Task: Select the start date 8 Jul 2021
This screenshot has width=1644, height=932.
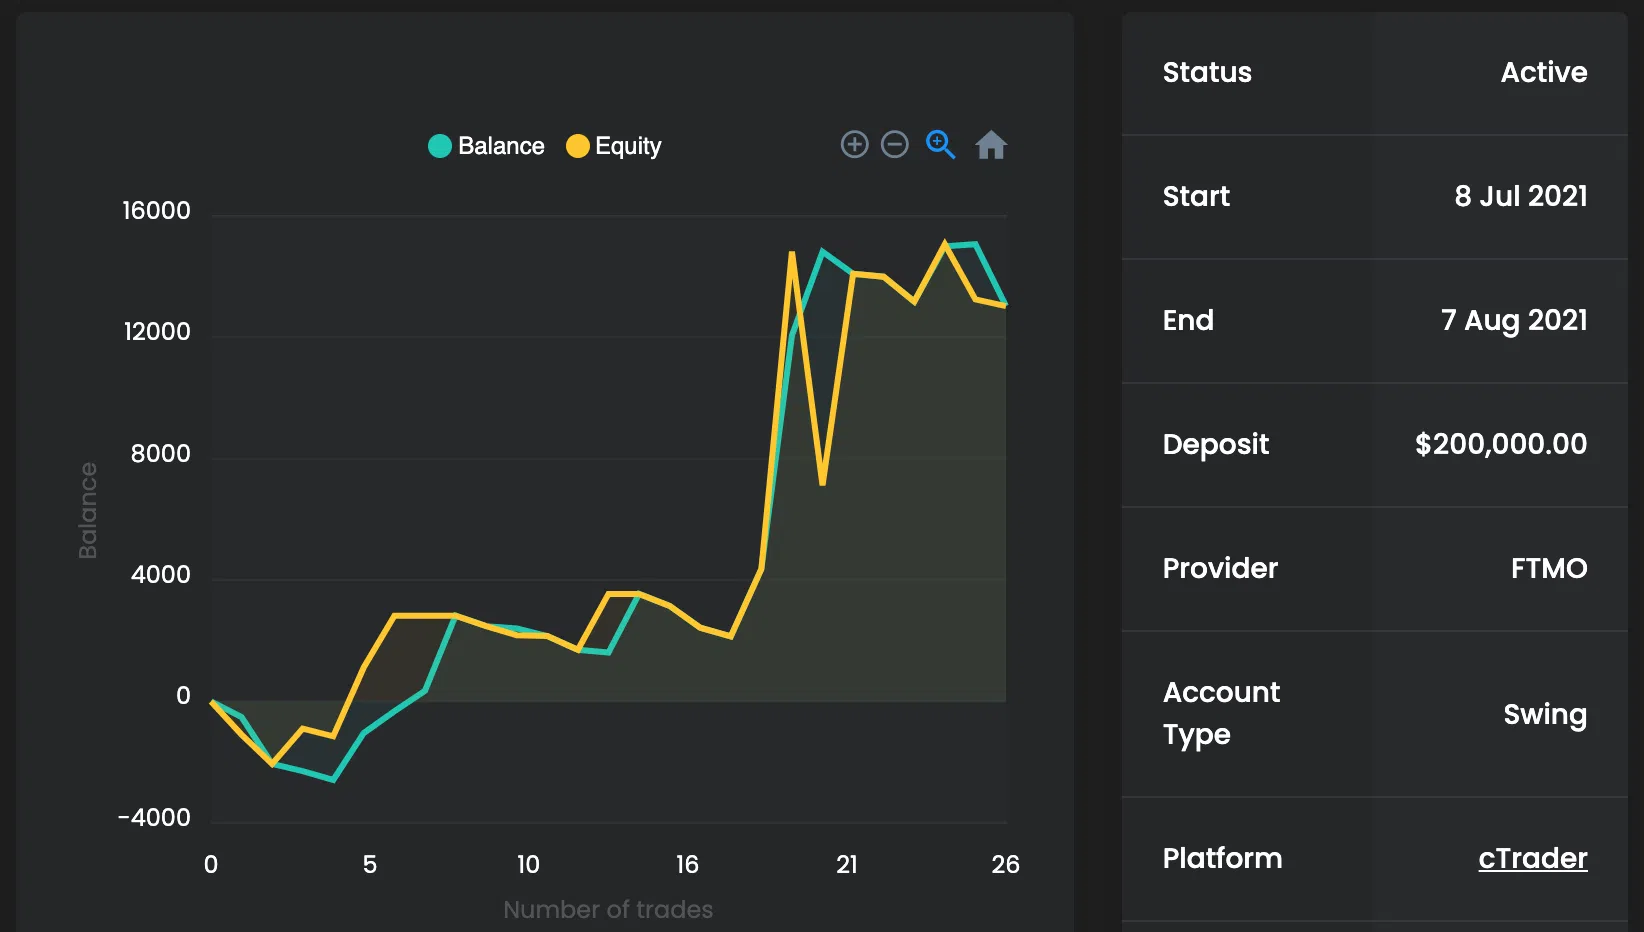Action: [1520, 196]
